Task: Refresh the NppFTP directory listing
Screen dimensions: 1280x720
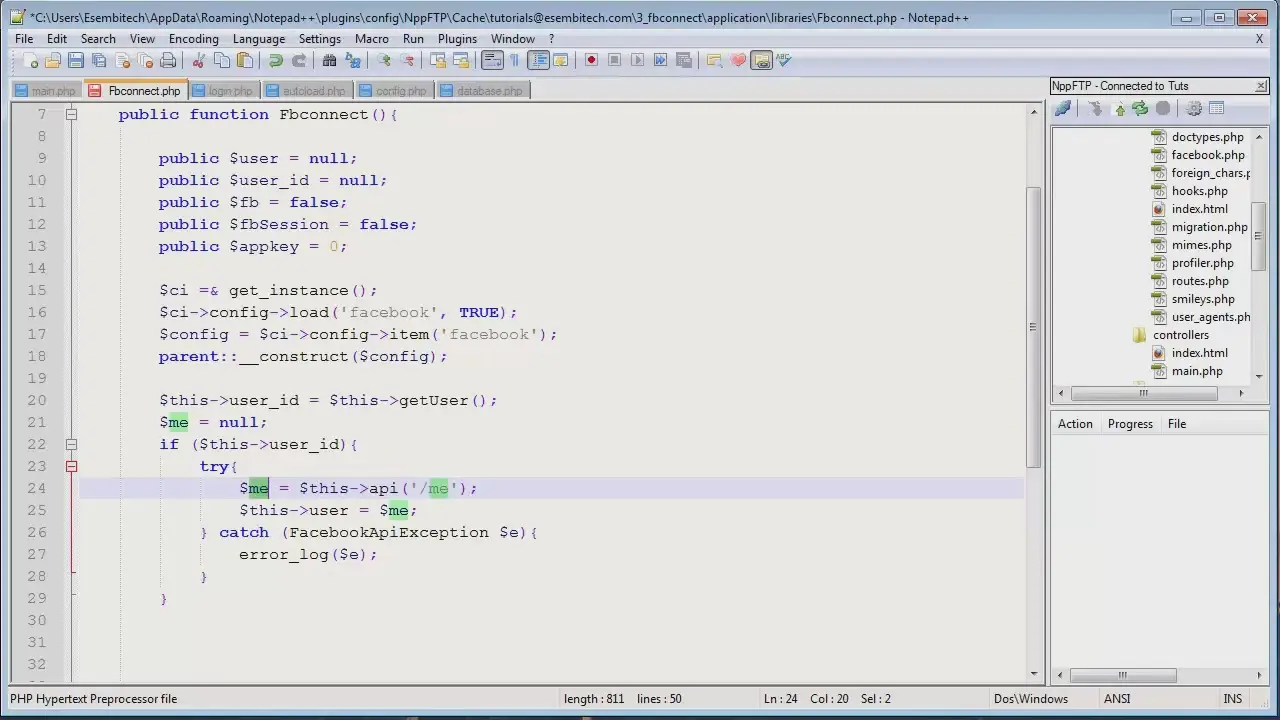Action: tap(1140, 109)
